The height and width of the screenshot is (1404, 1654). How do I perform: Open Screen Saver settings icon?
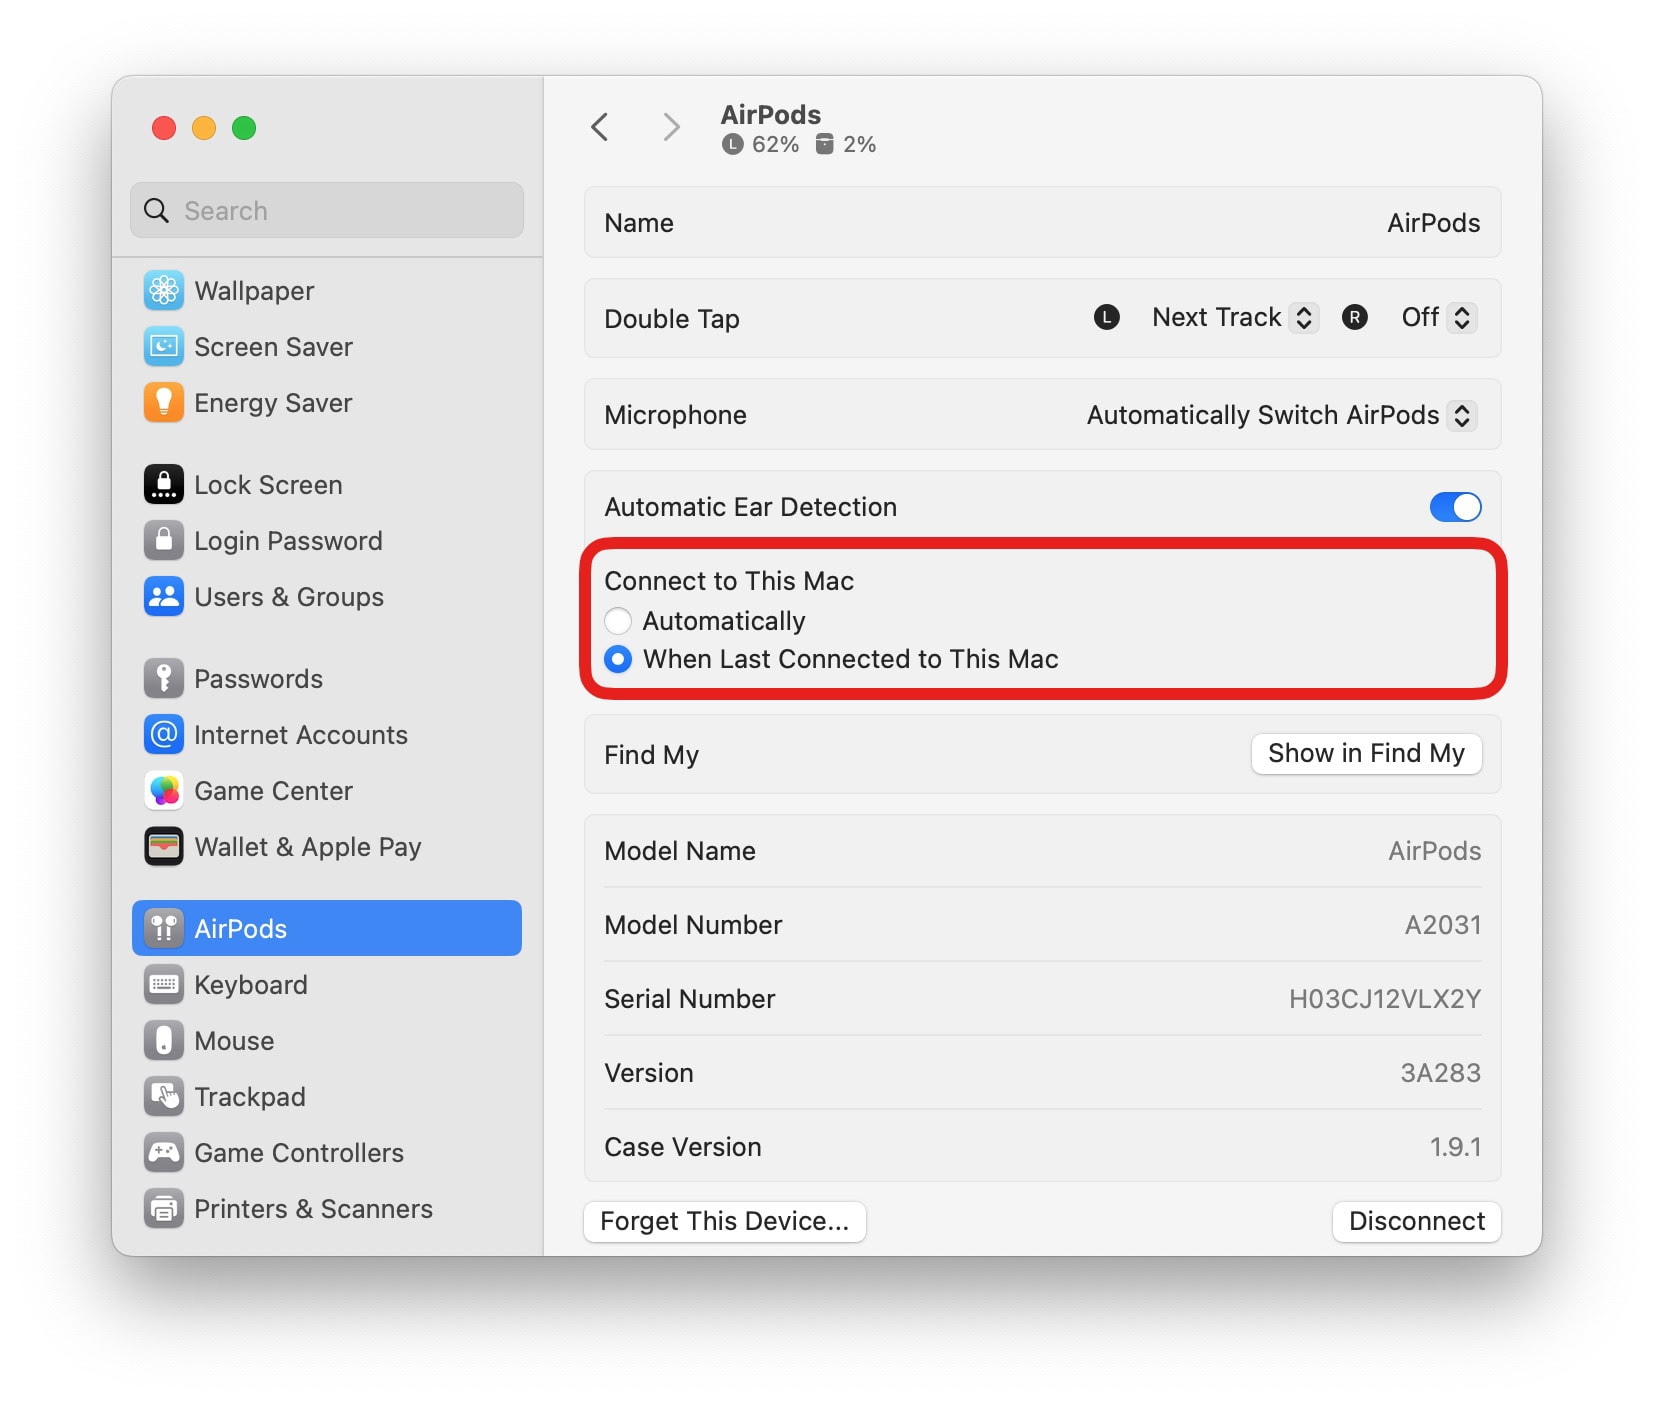pyautogui.click(x=163, y=347)
